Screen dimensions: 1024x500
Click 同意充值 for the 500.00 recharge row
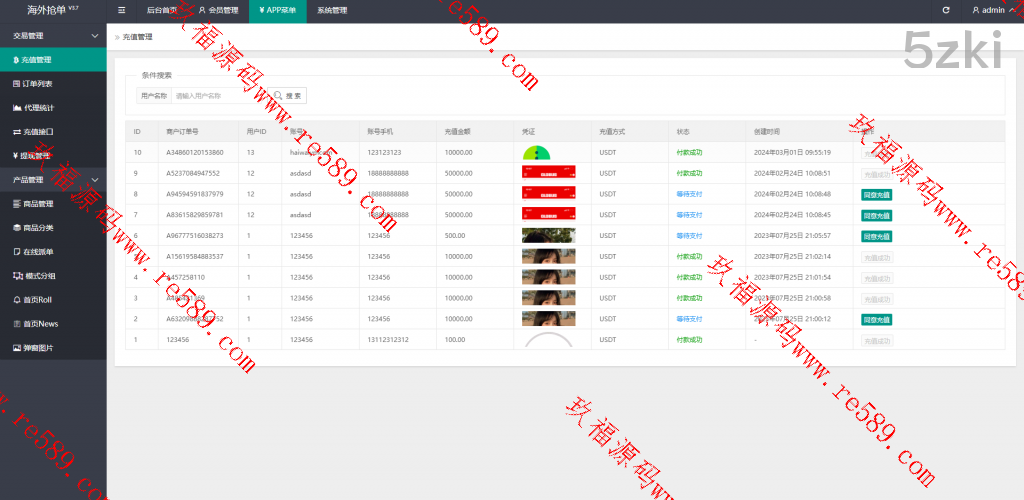coord(876,236)
